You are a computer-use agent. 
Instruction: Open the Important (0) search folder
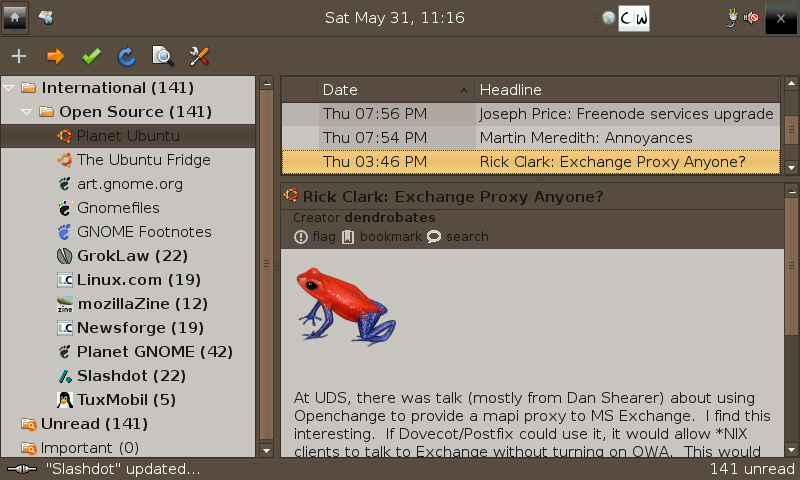pyautogui.click(x=128, y=447)
